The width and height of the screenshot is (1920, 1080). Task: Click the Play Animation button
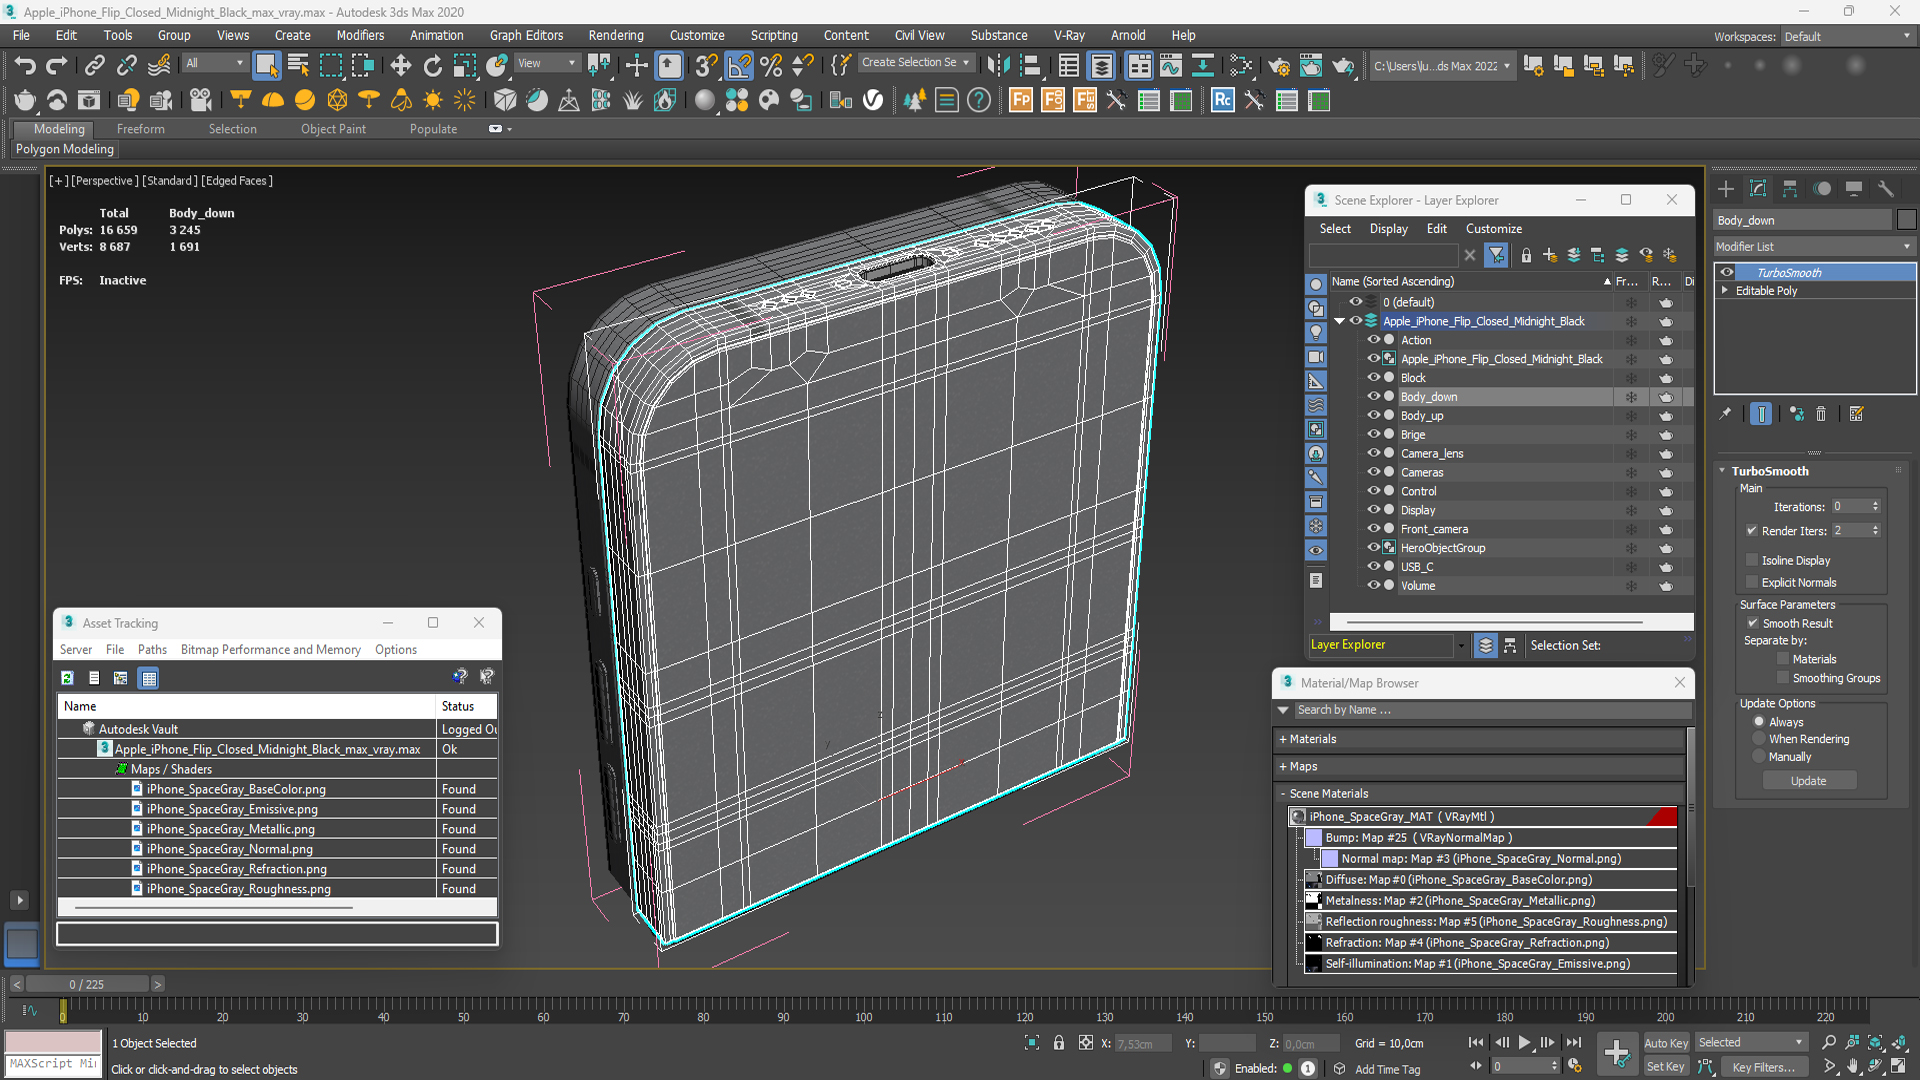point(1524,1043)
